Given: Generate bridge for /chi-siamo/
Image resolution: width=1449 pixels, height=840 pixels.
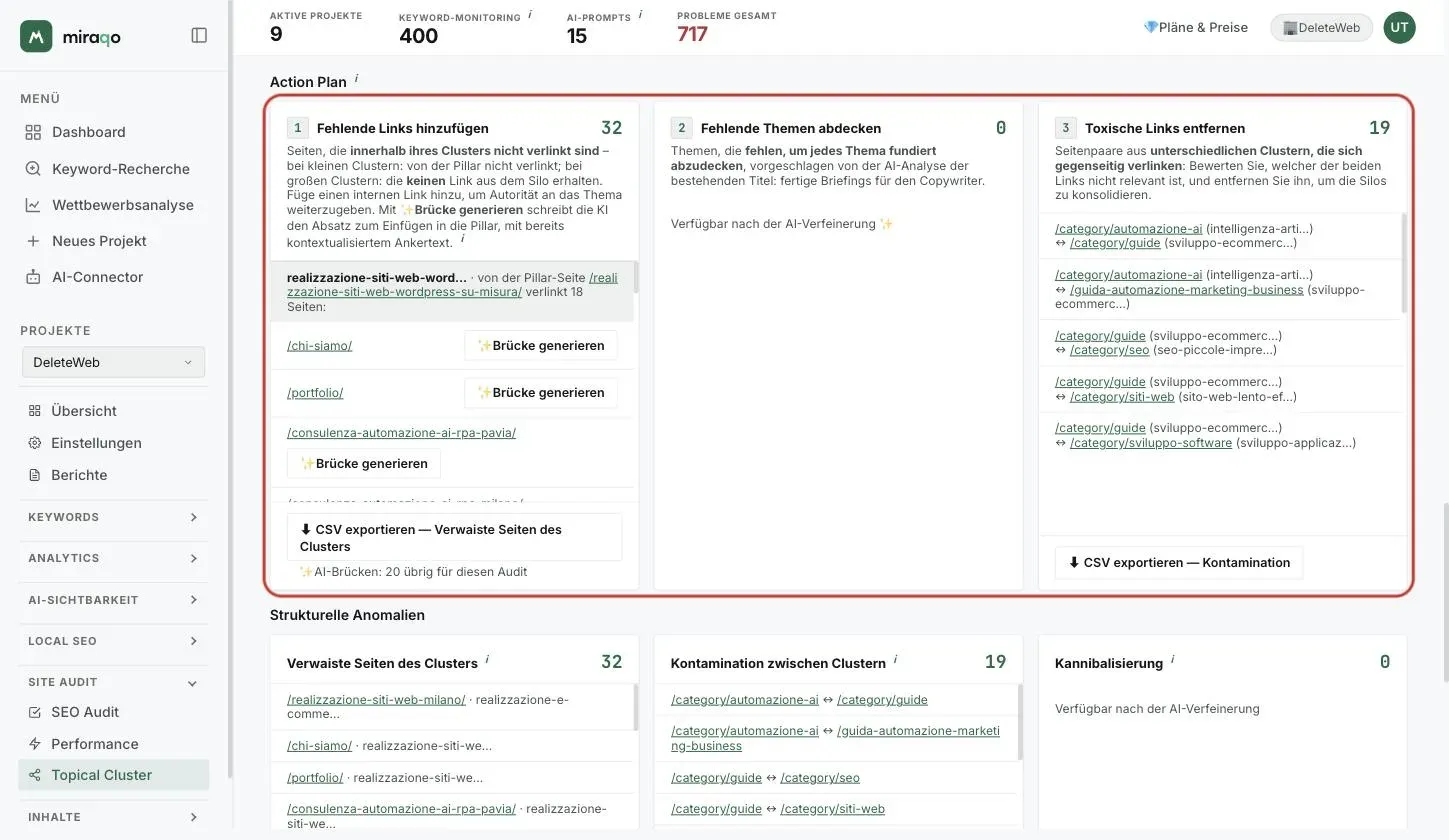Looking at the screenshot, I should (541, 345).
